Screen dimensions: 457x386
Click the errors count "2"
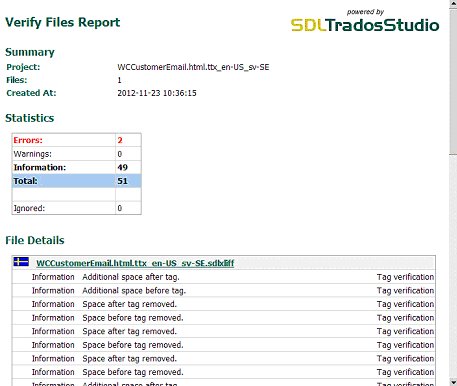click(x=120, y=140)
